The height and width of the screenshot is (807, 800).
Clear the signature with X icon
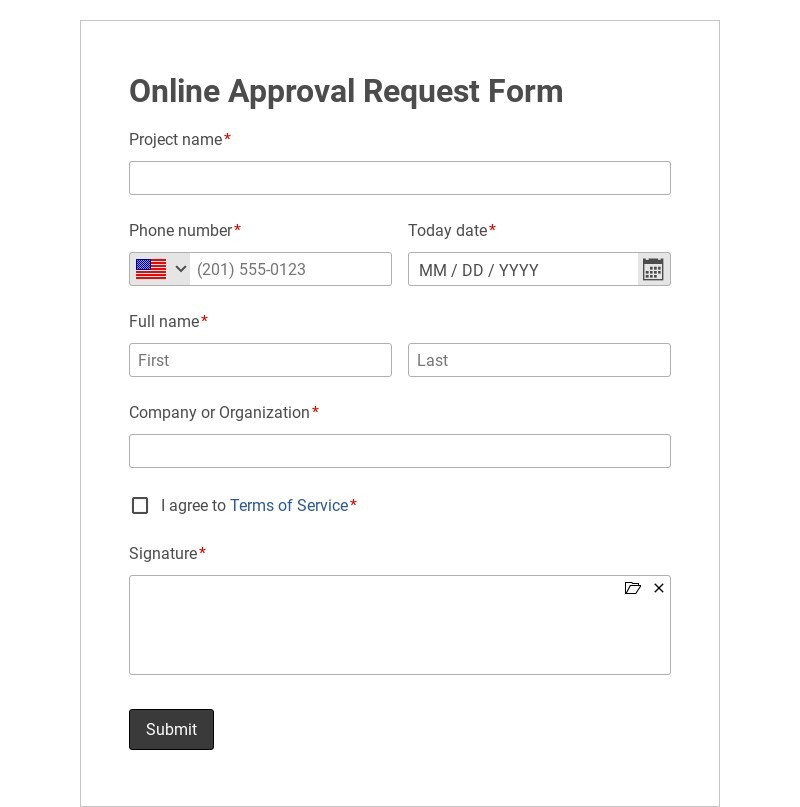(x=659, y=588)
